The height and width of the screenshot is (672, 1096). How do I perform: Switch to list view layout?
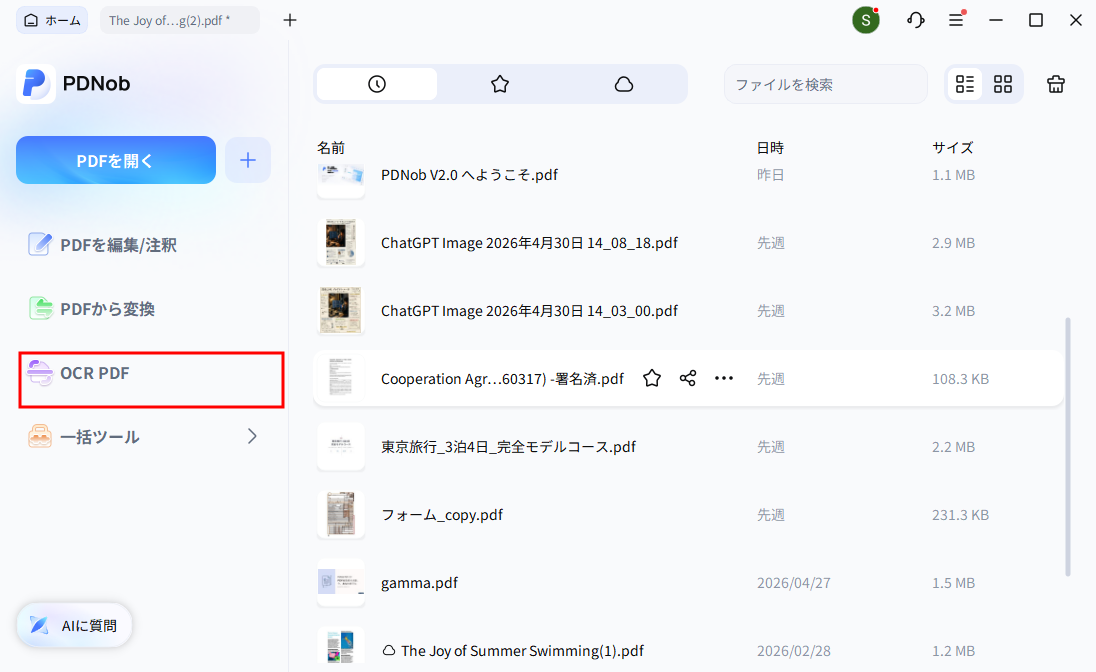click(965, 84)
